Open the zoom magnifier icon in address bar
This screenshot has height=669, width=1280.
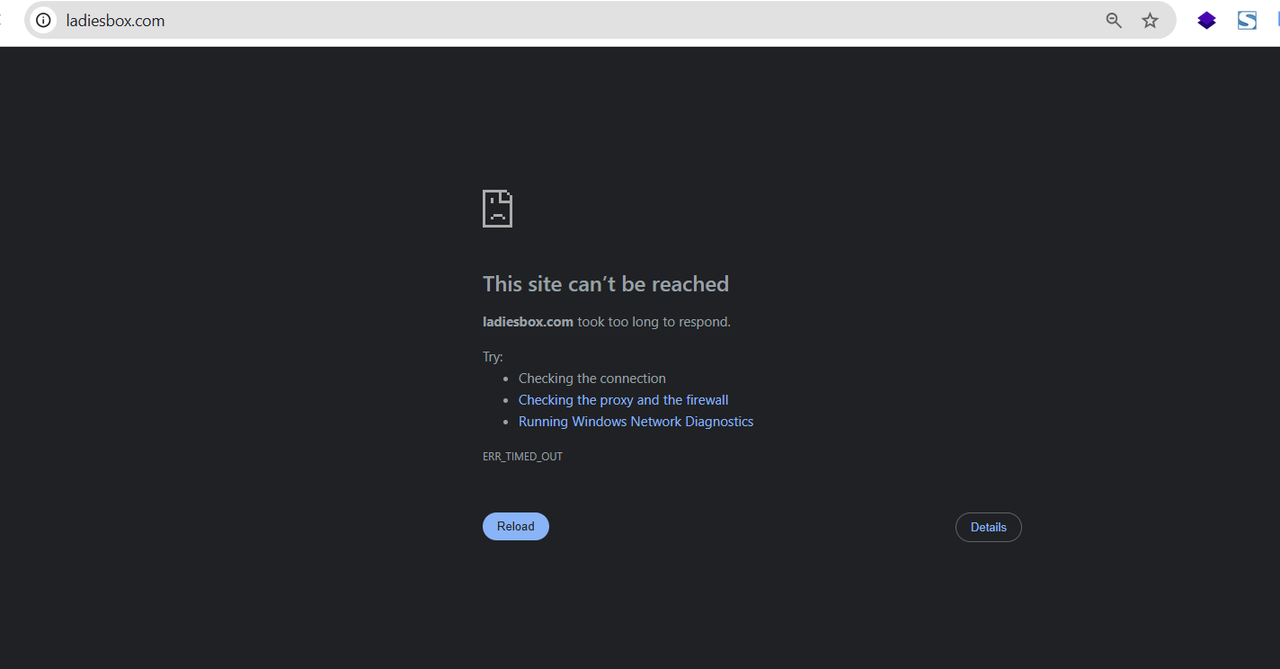1114,20
